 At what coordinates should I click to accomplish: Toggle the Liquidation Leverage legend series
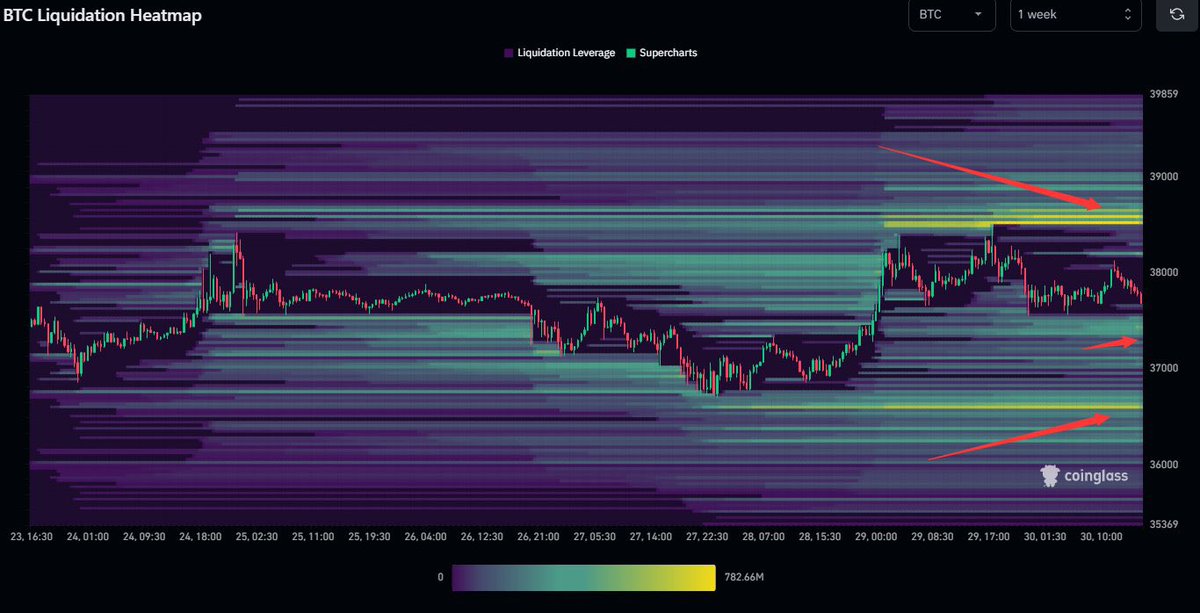click(x=560, y=53)
